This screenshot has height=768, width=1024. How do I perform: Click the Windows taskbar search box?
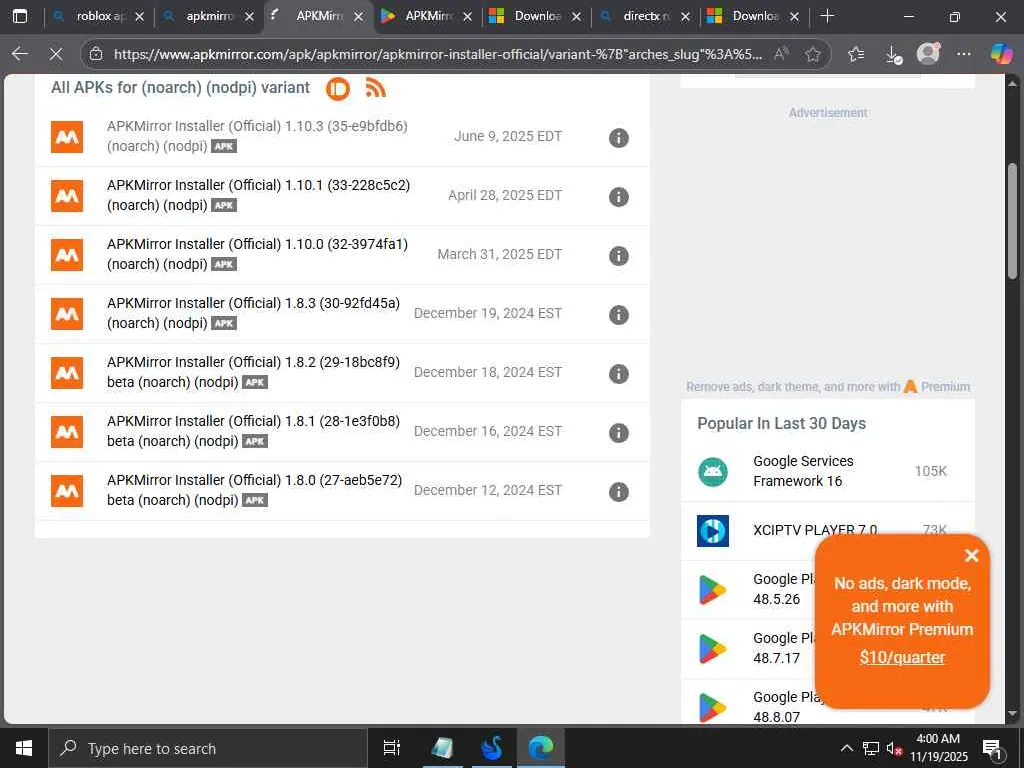[x=207, y=748]
